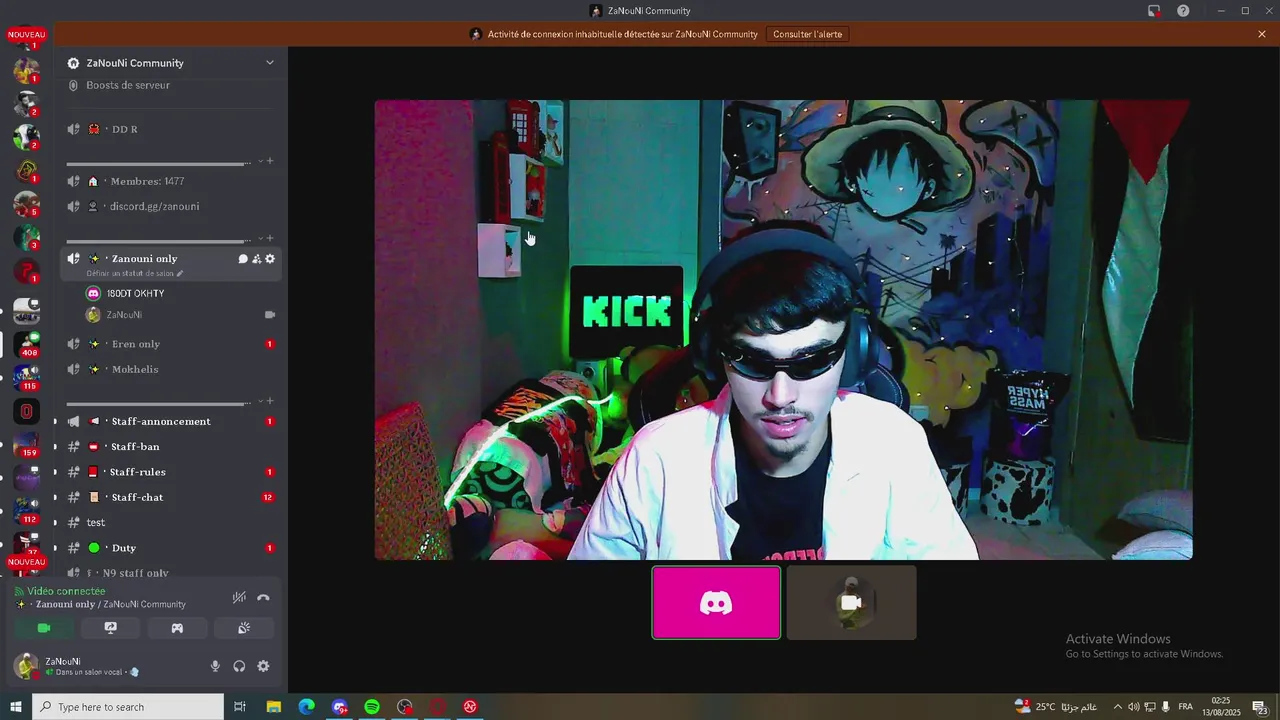Screen dimensions: 1280x720
Task: Click Définir un statut de salon
Action: 134,273
